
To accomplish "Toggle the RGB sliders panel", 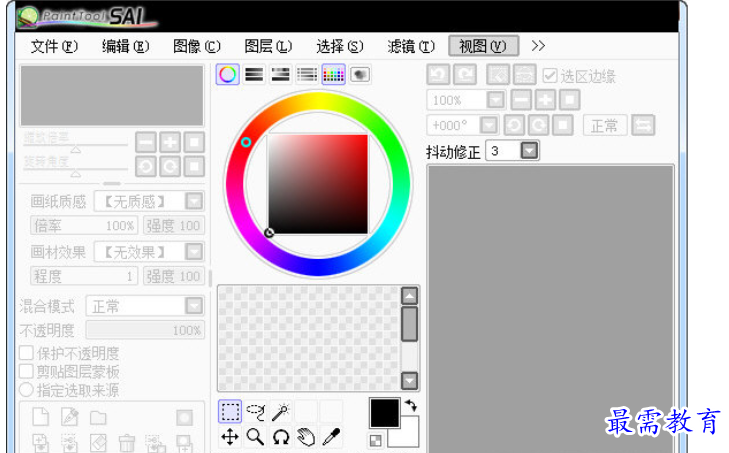I will [254, 74].
